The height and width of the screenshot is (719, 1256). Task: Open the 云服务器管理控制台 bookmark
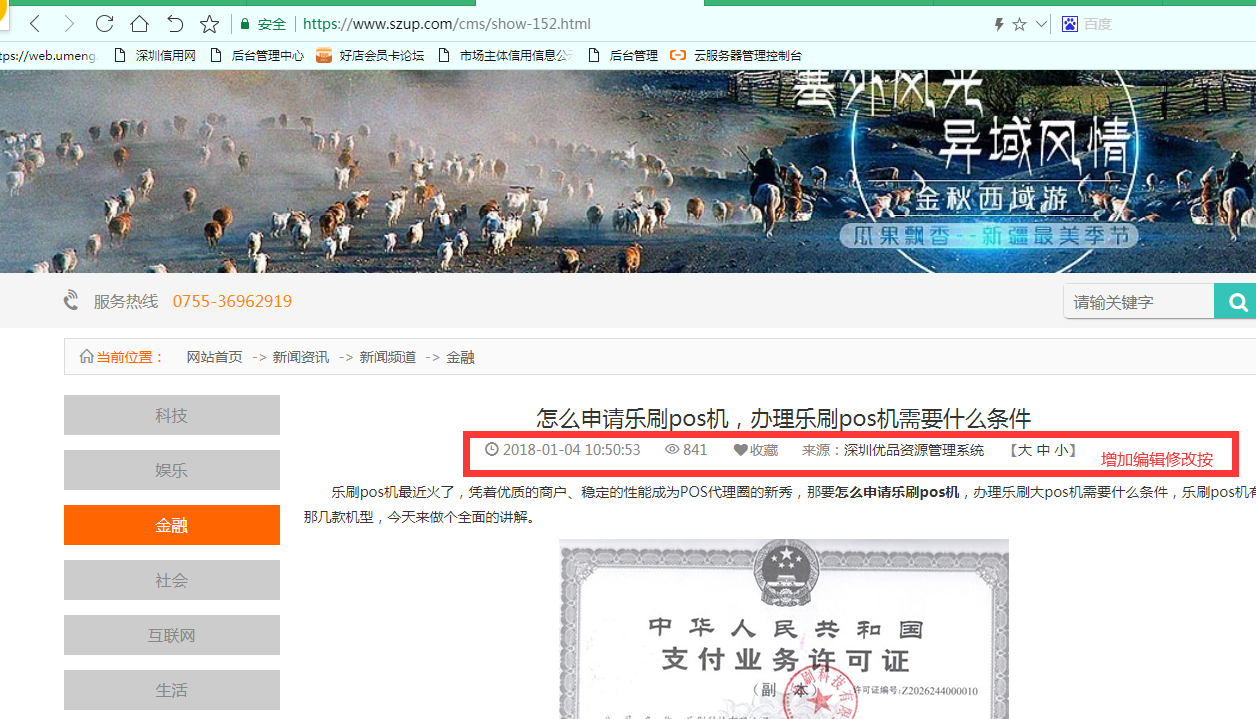point(736,56)
